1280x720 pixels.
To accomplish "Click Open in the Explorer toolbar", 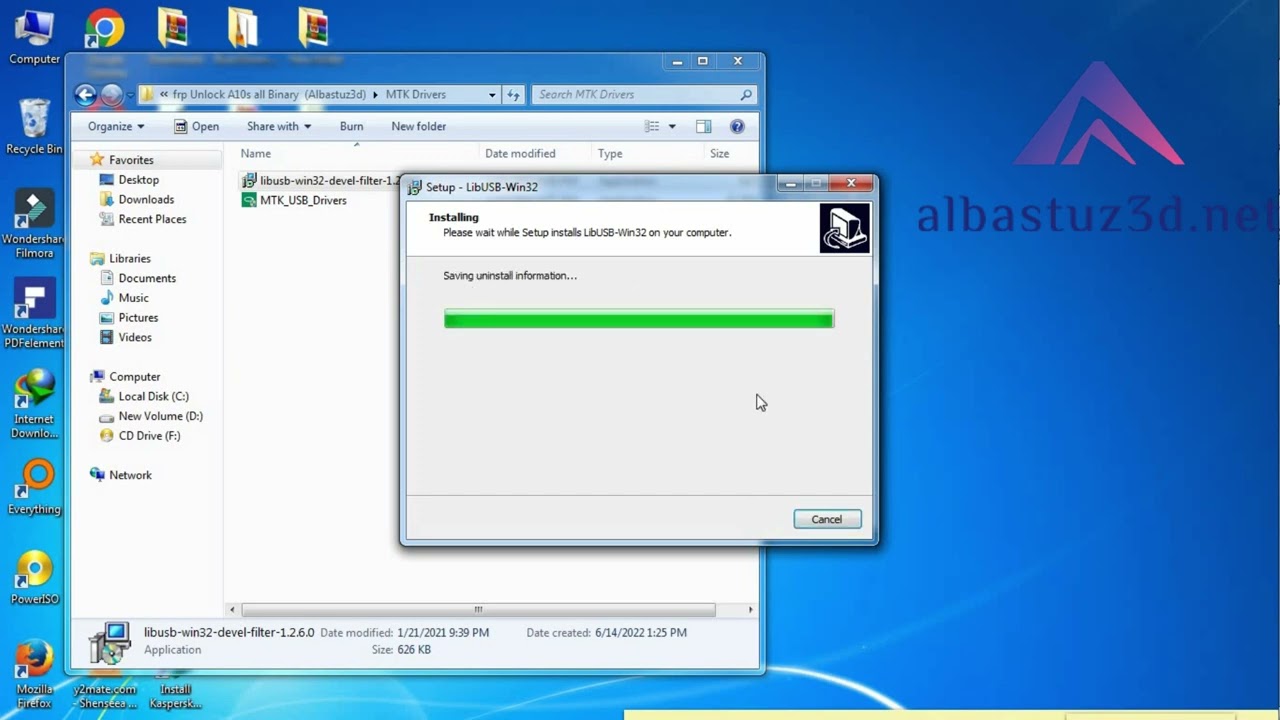I will [x=196, y=127].
